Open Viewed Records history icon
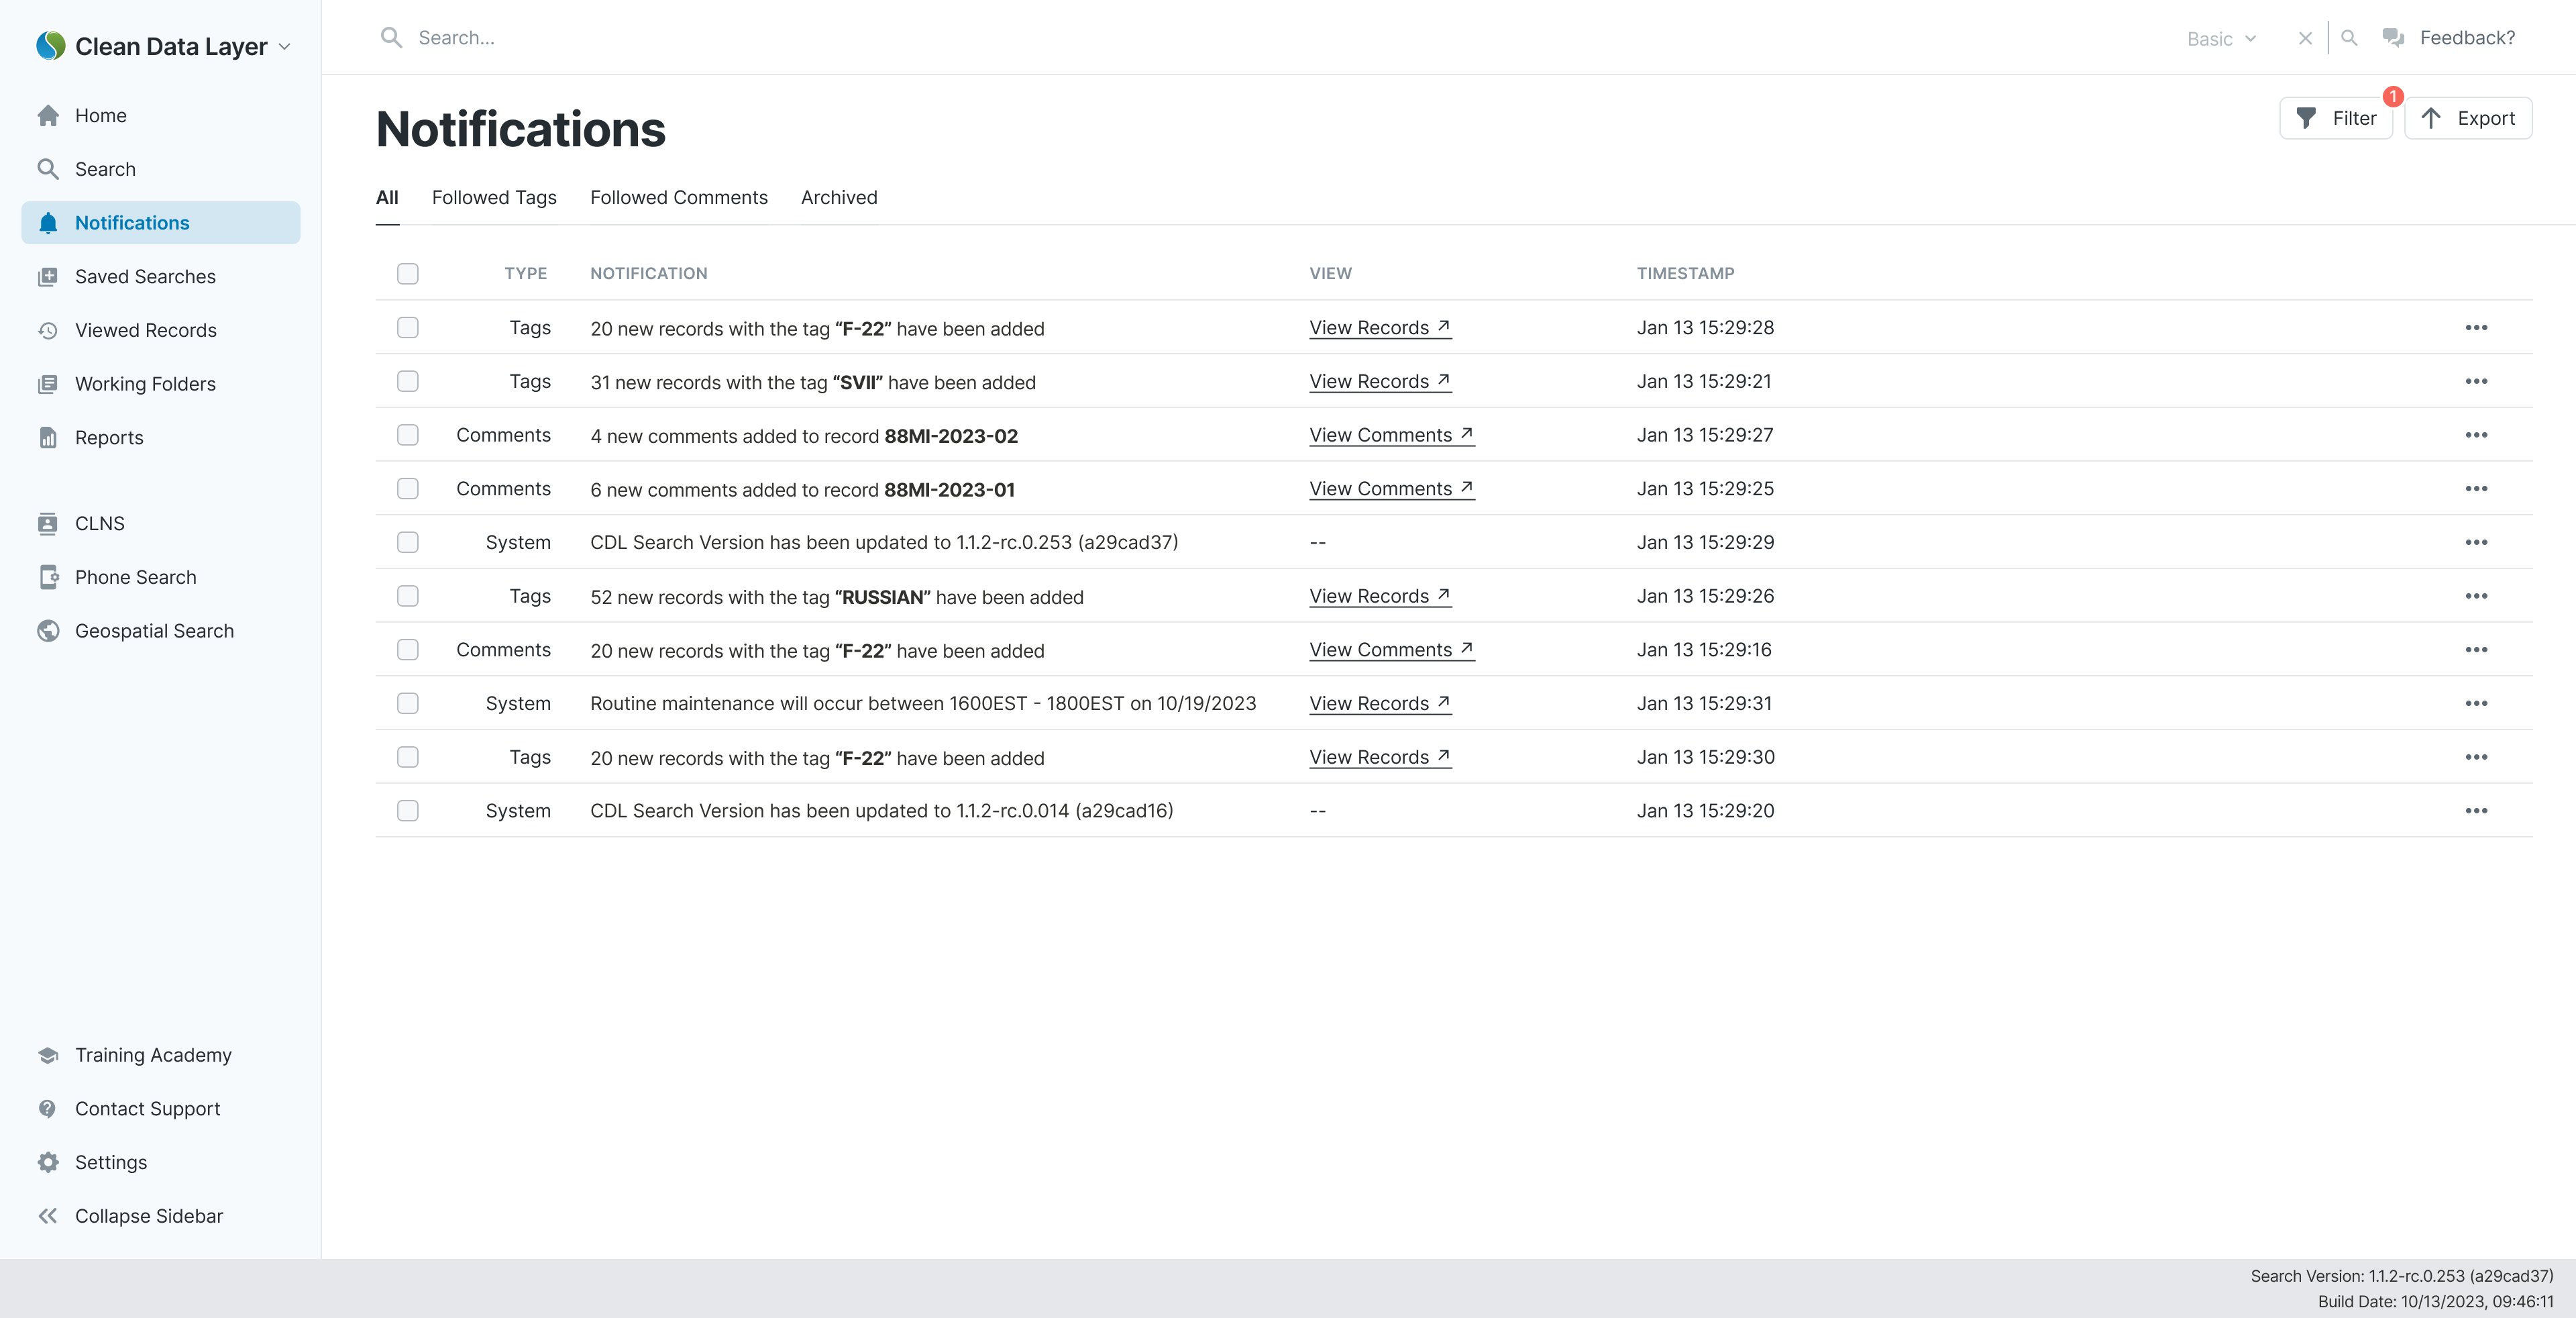Image resolution: width=2576 pixels, height=1318 pixels. click(x=48, y=330)
